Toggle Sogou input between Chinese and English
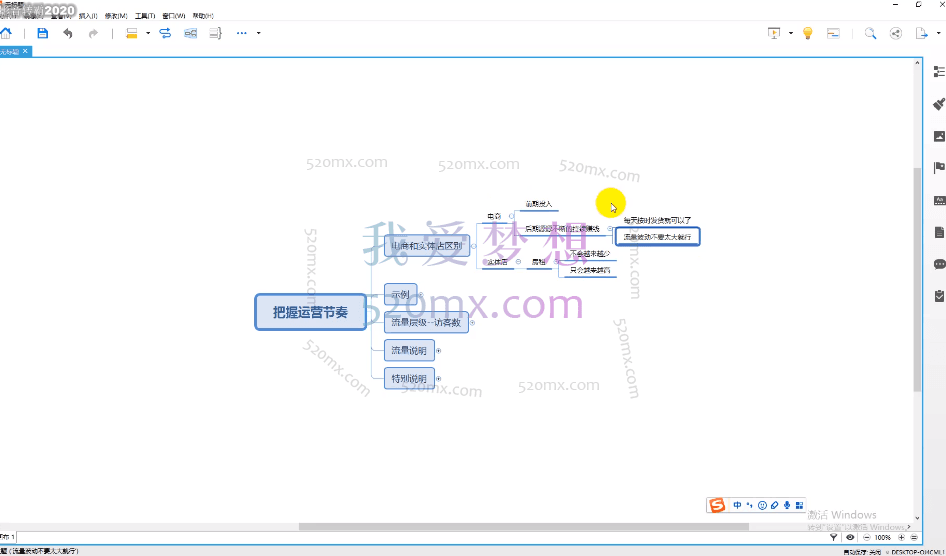Screen dimensions: 946x556 pos(737,506)
